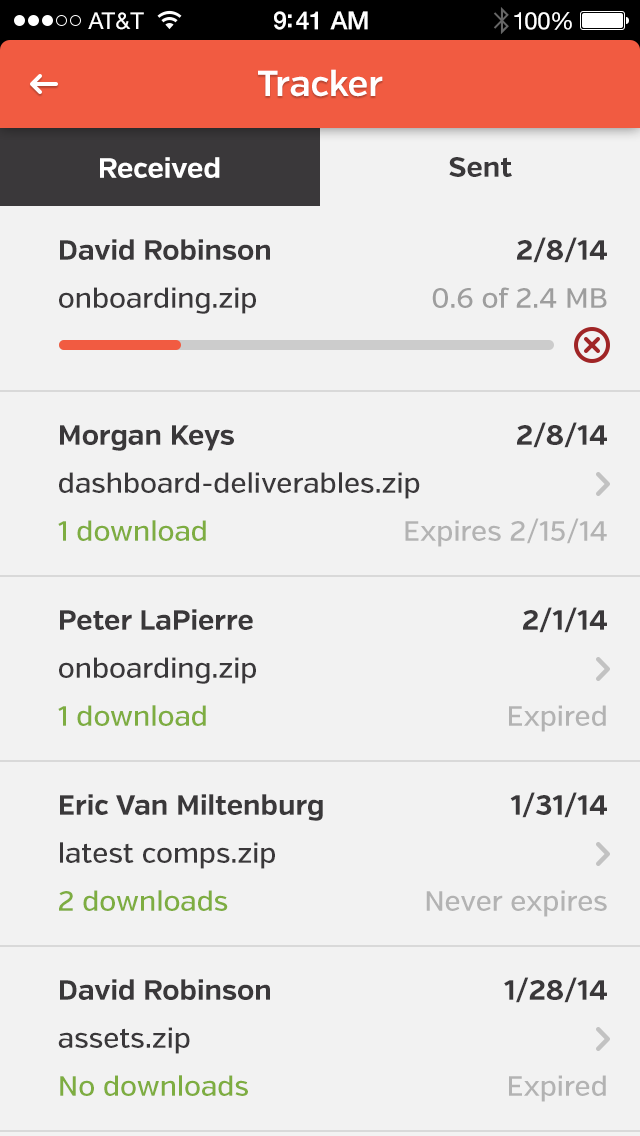Open dashboard-deliverables.zip details chevron

(602, 484)
